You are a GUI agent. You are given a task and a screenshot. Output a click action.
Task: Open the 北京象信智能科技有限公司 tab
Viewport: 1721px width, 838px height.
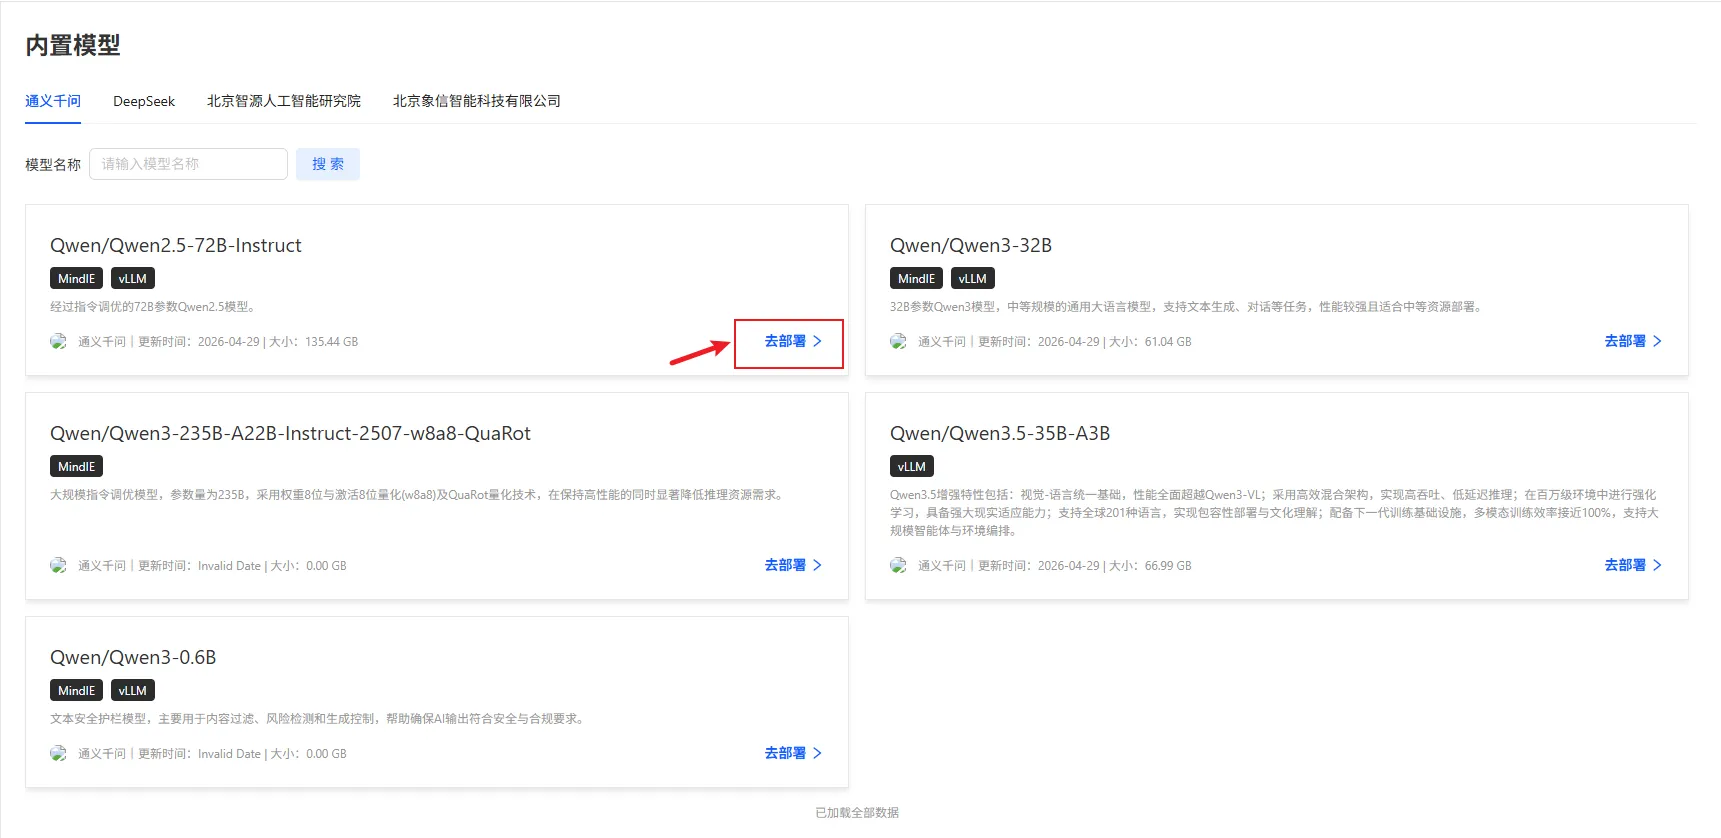pyautogui.click(x=477, y=101)
